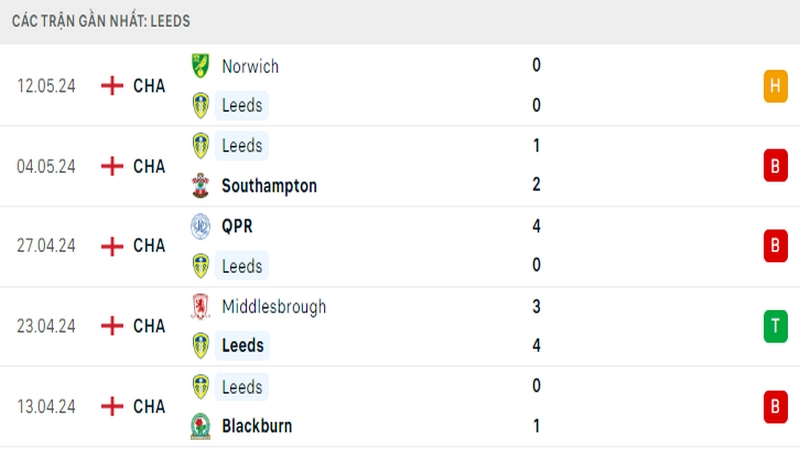Click the QPR club crest icon
Screen dimensions: 800x450
201,226
